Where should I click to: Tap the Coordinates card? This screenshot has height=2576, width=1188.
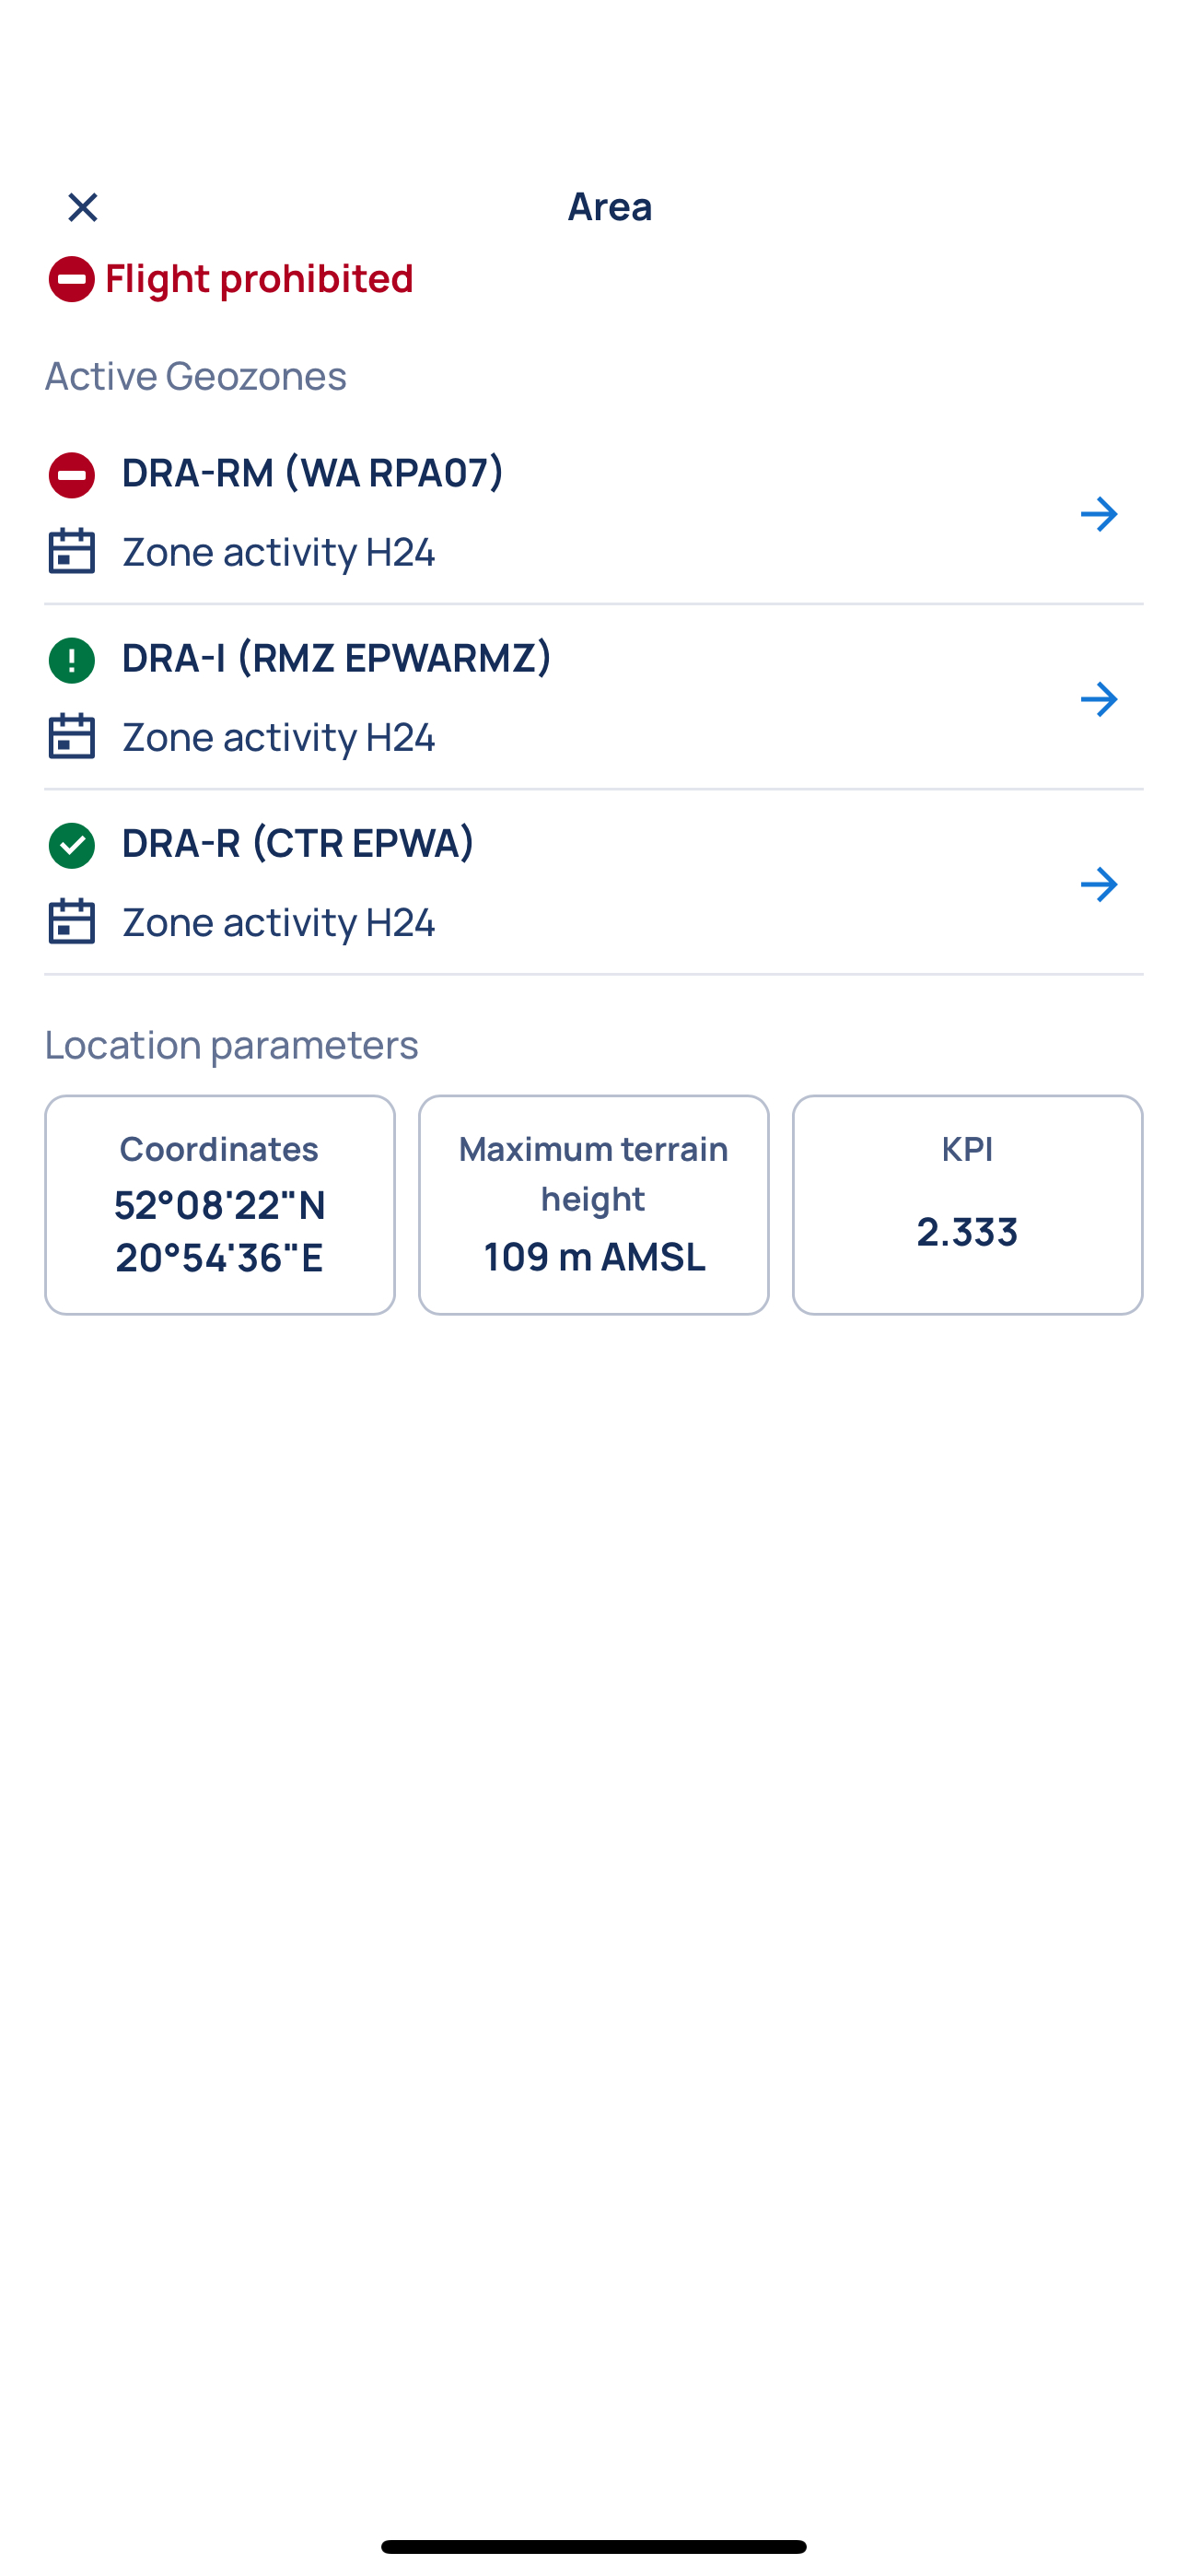tap(219, 1204)
